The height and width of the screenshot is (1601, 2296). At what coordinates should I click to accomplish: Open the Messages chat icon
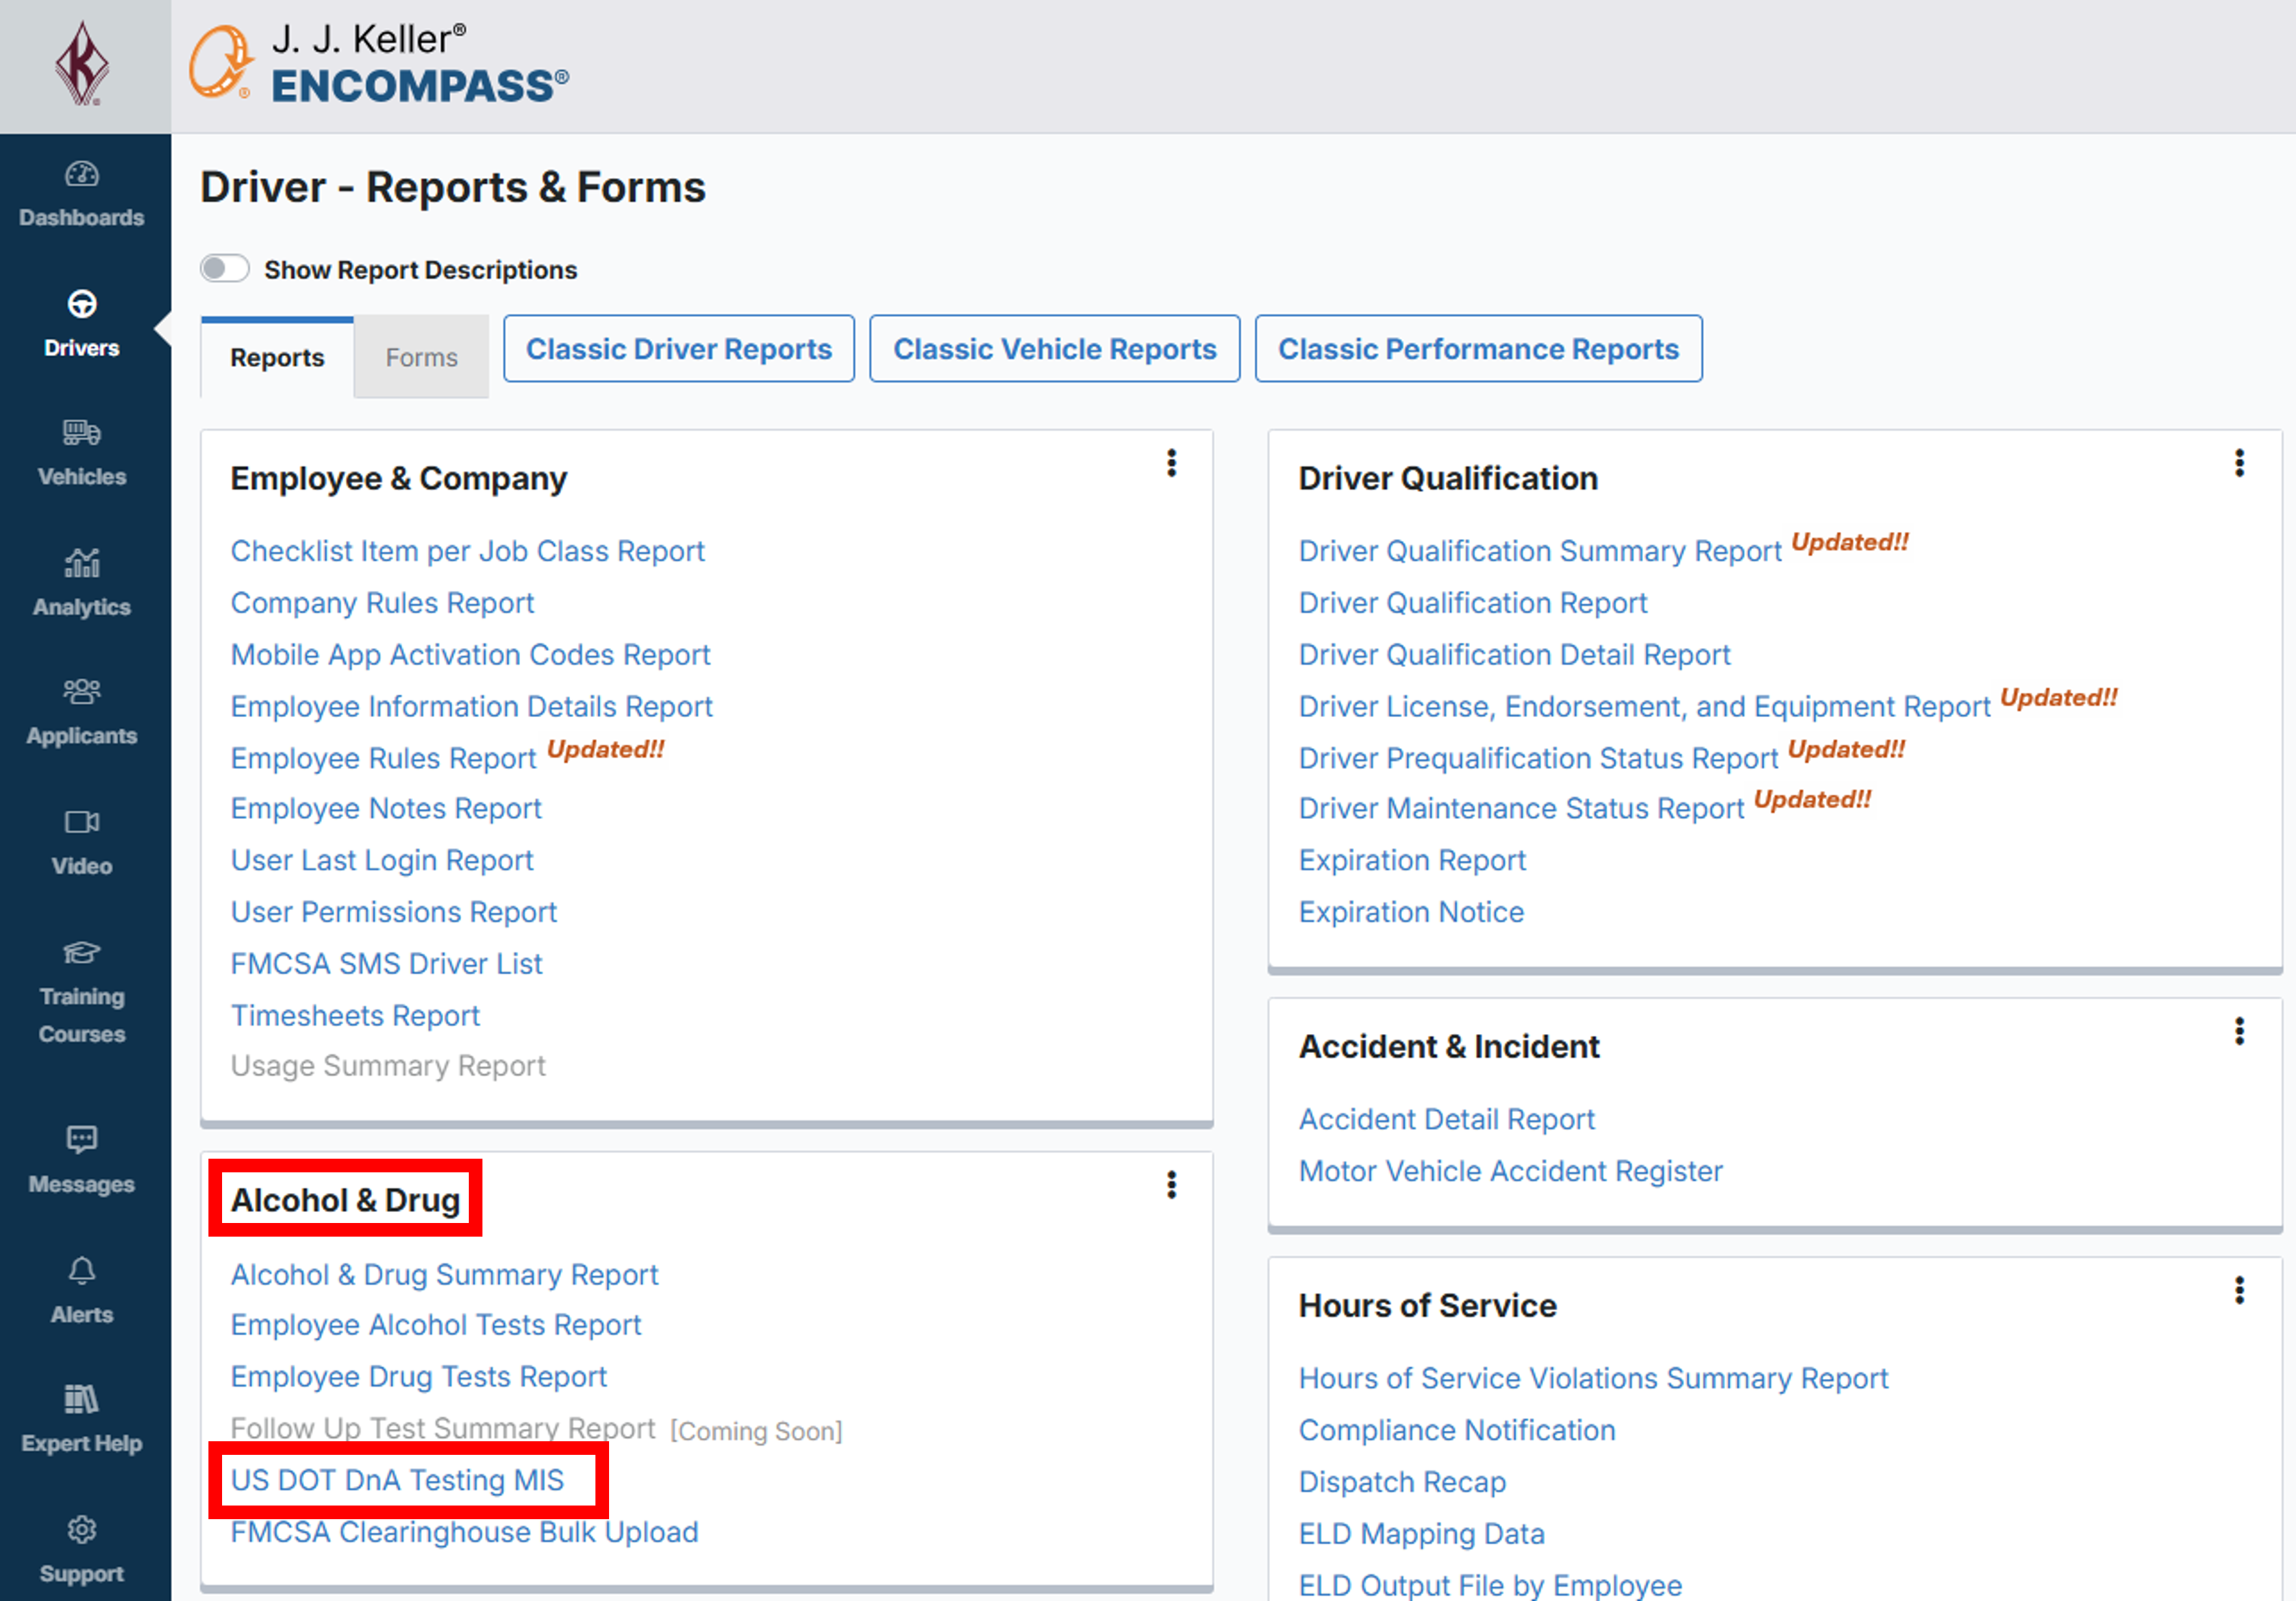pyautogui.click(x=82, y=1140)
